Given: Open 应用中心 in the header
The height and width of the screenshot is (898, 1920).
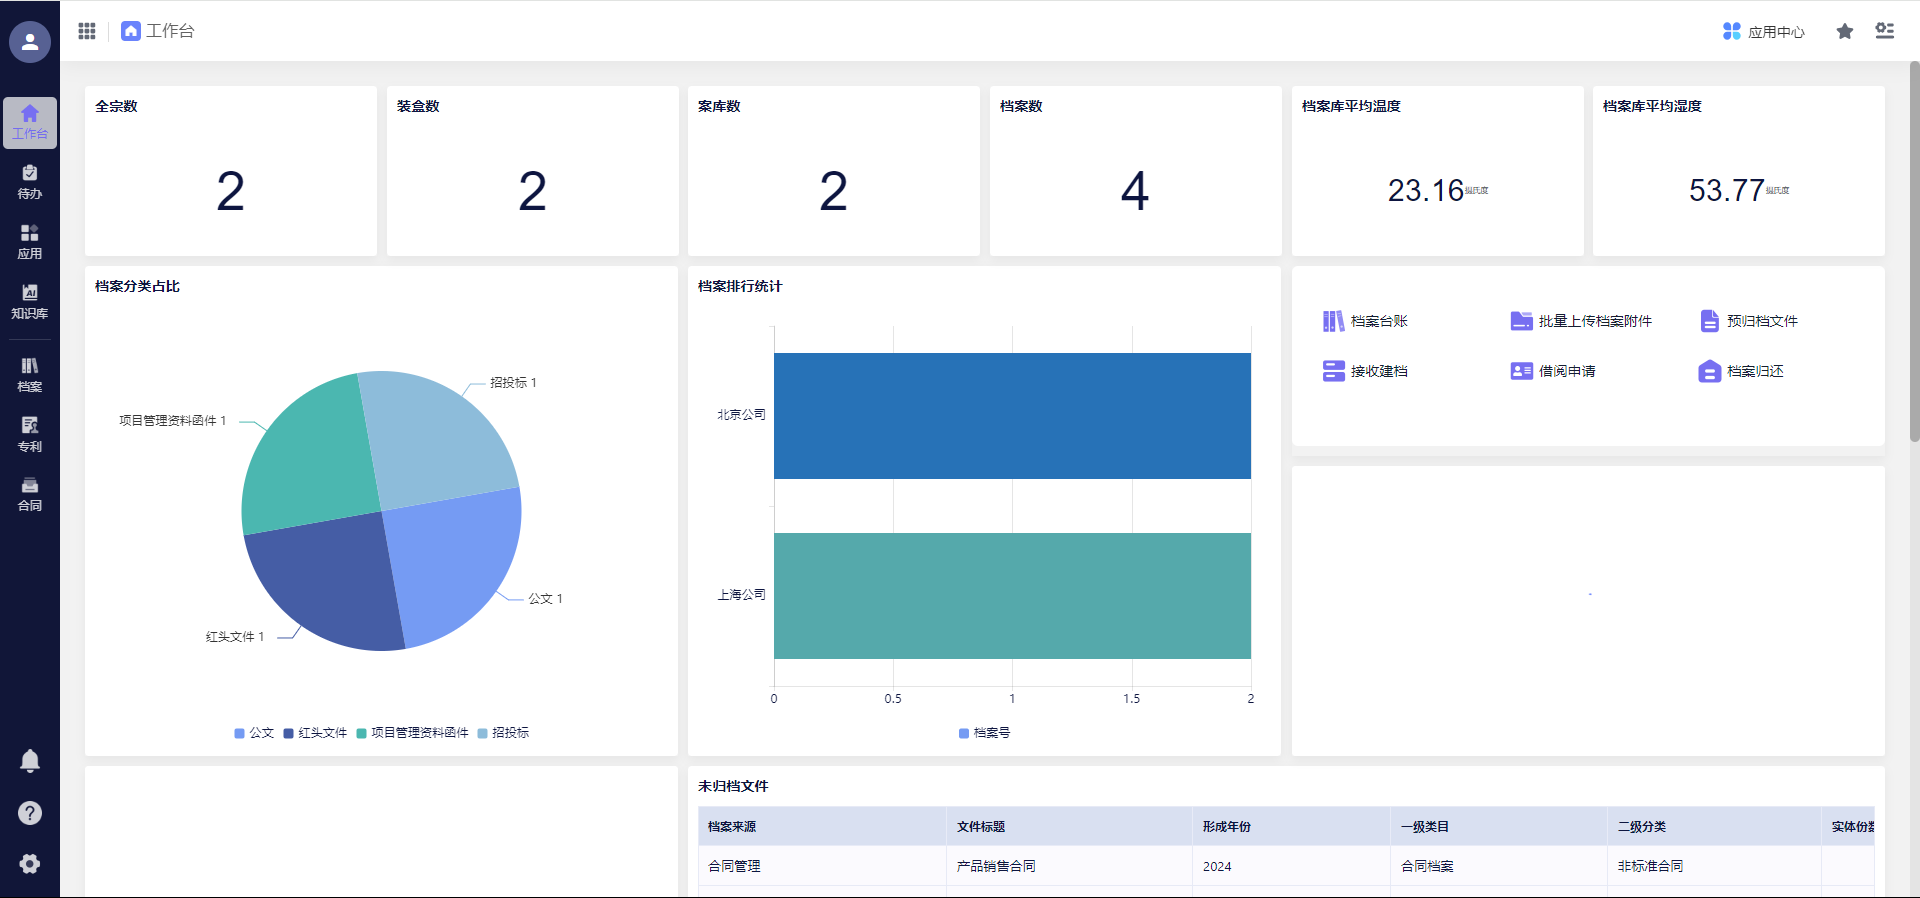Looking at the screenshot, I should click(1764, 32).
